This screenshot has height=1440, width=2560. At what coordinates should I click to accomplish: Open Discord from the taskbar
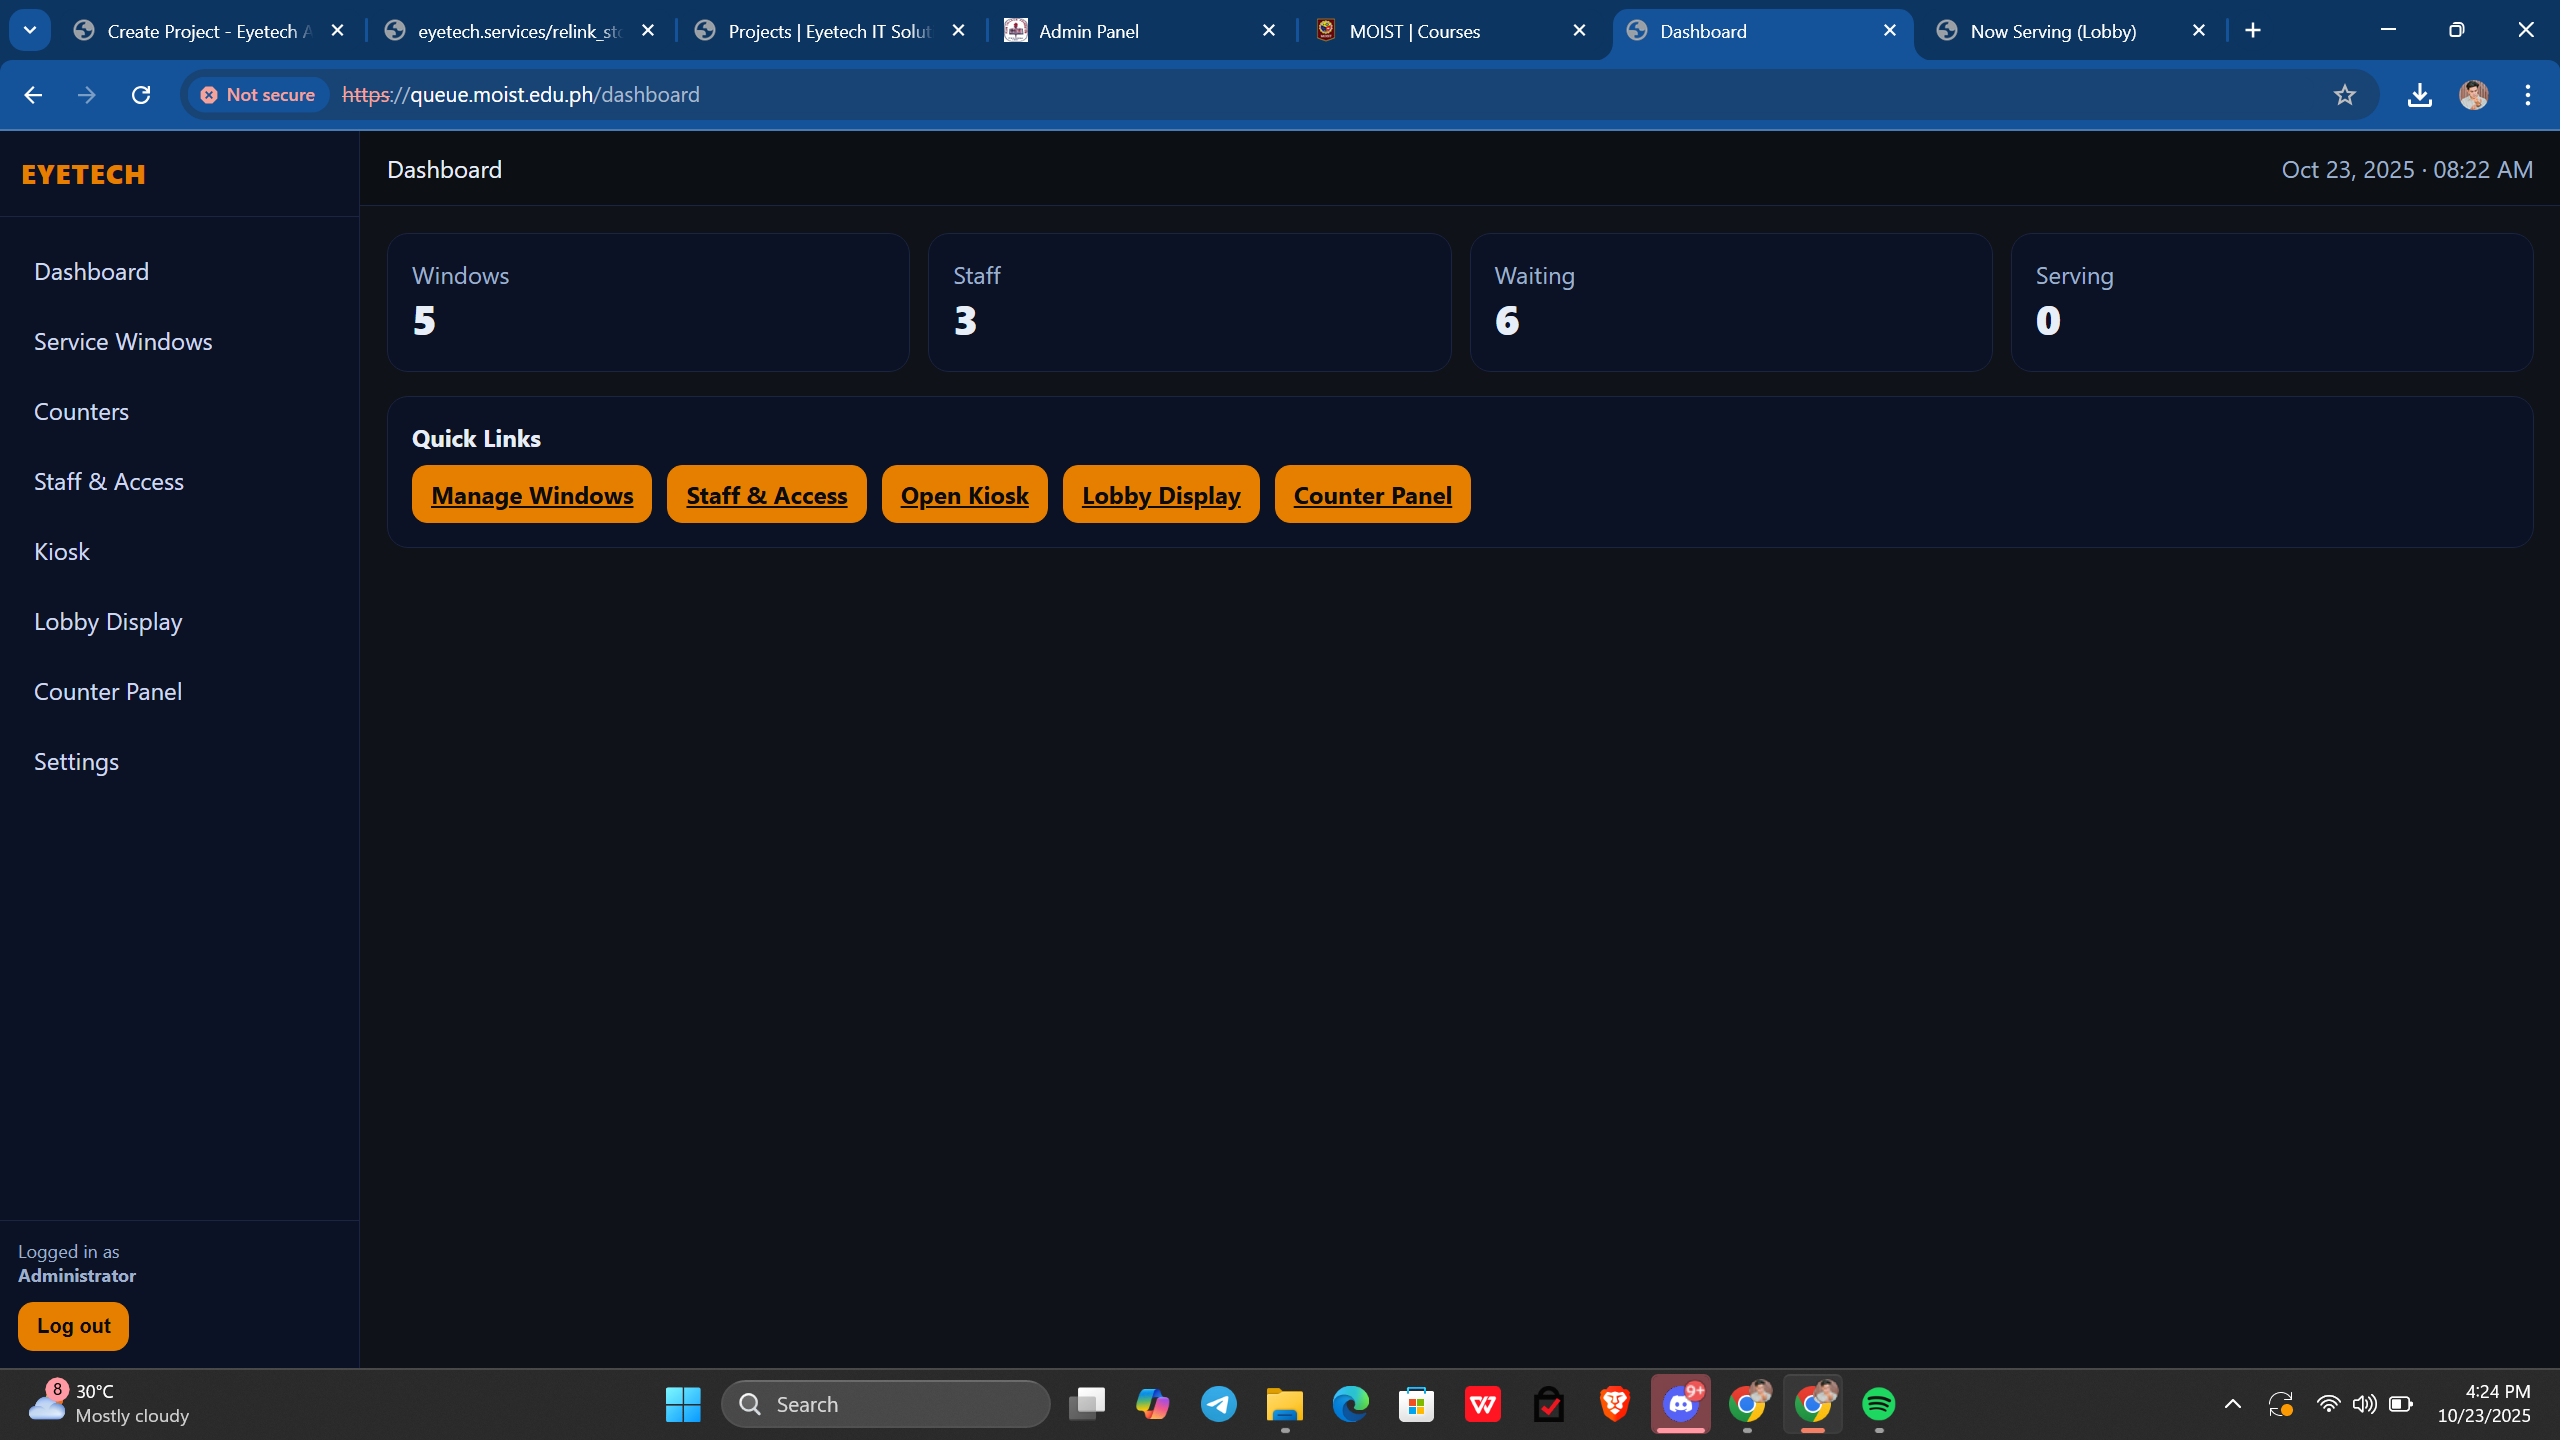click(1681, 1404)
